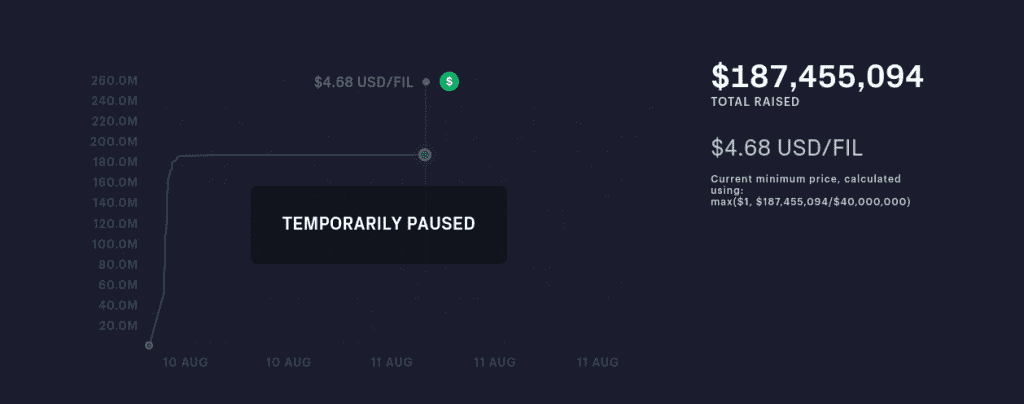Click the 260.0M y-axis label
The width and height of the screenshot is (1024, 404).
114,81
